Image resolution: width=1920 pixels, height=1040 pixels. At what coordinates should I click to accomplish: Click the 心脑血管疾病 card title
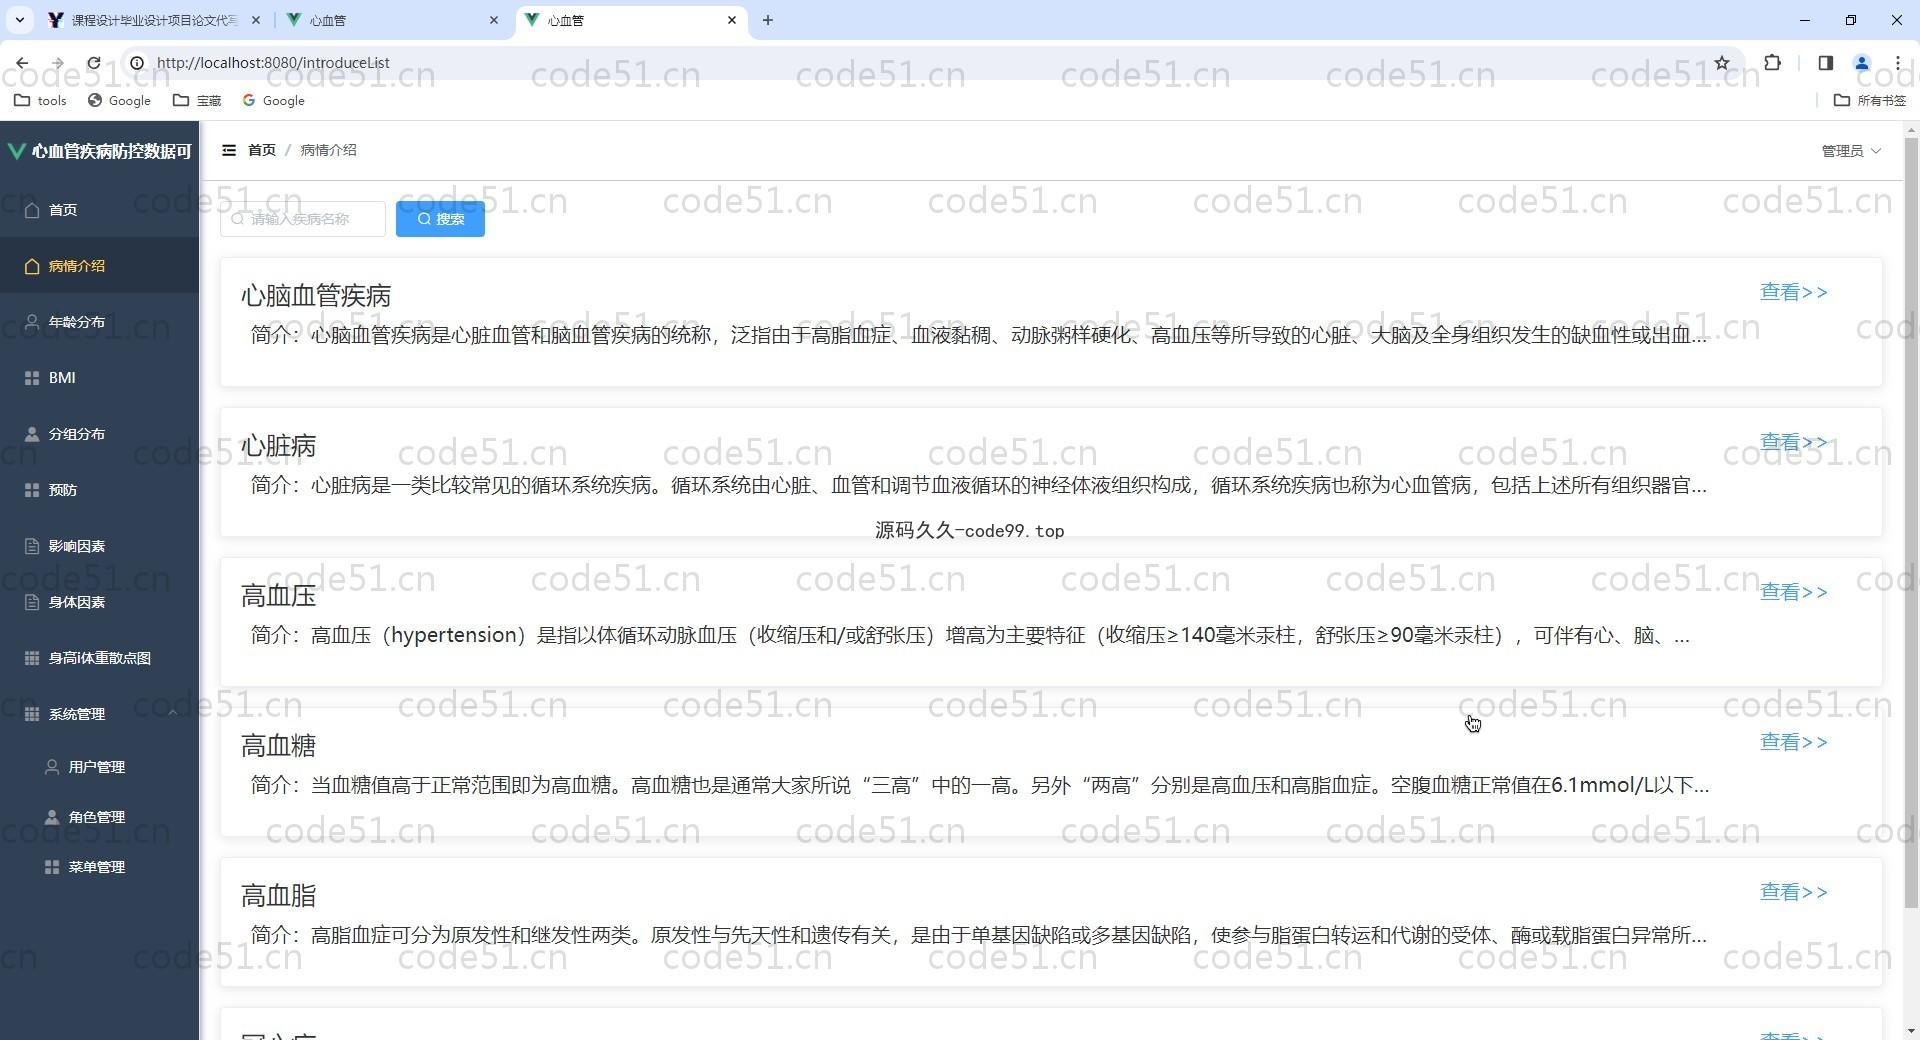pyautogui.click(x=316, y=296)
